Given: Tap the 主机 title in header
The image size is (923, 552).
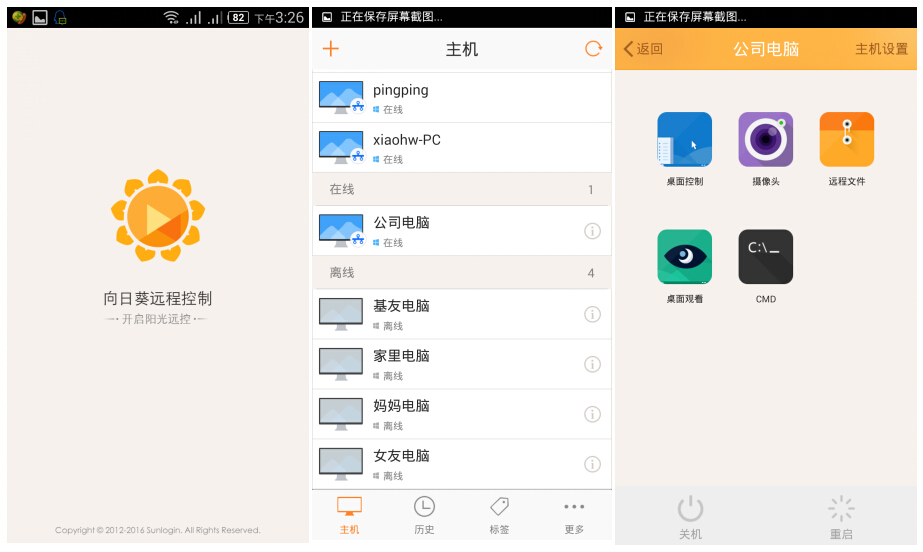Looking at the screenshot, I should click(462, 49).
